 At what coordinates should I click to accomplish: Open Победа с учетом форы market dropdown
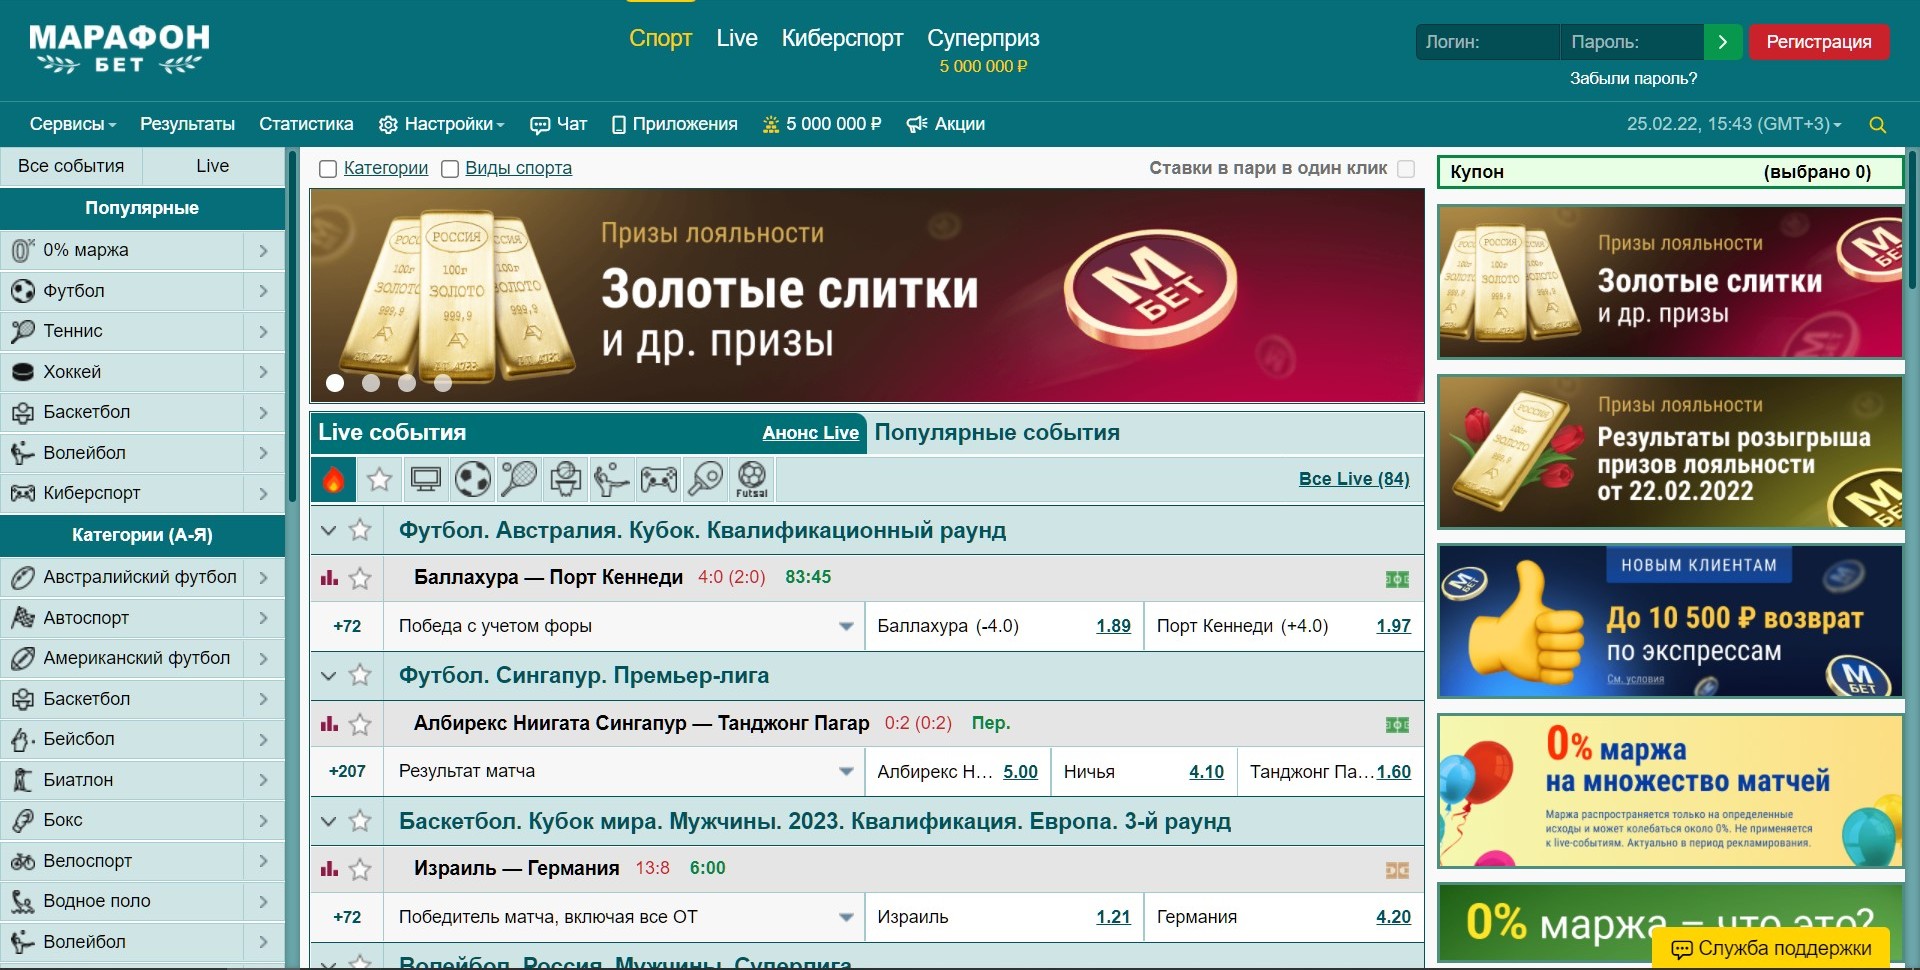[x=624, y=626]
